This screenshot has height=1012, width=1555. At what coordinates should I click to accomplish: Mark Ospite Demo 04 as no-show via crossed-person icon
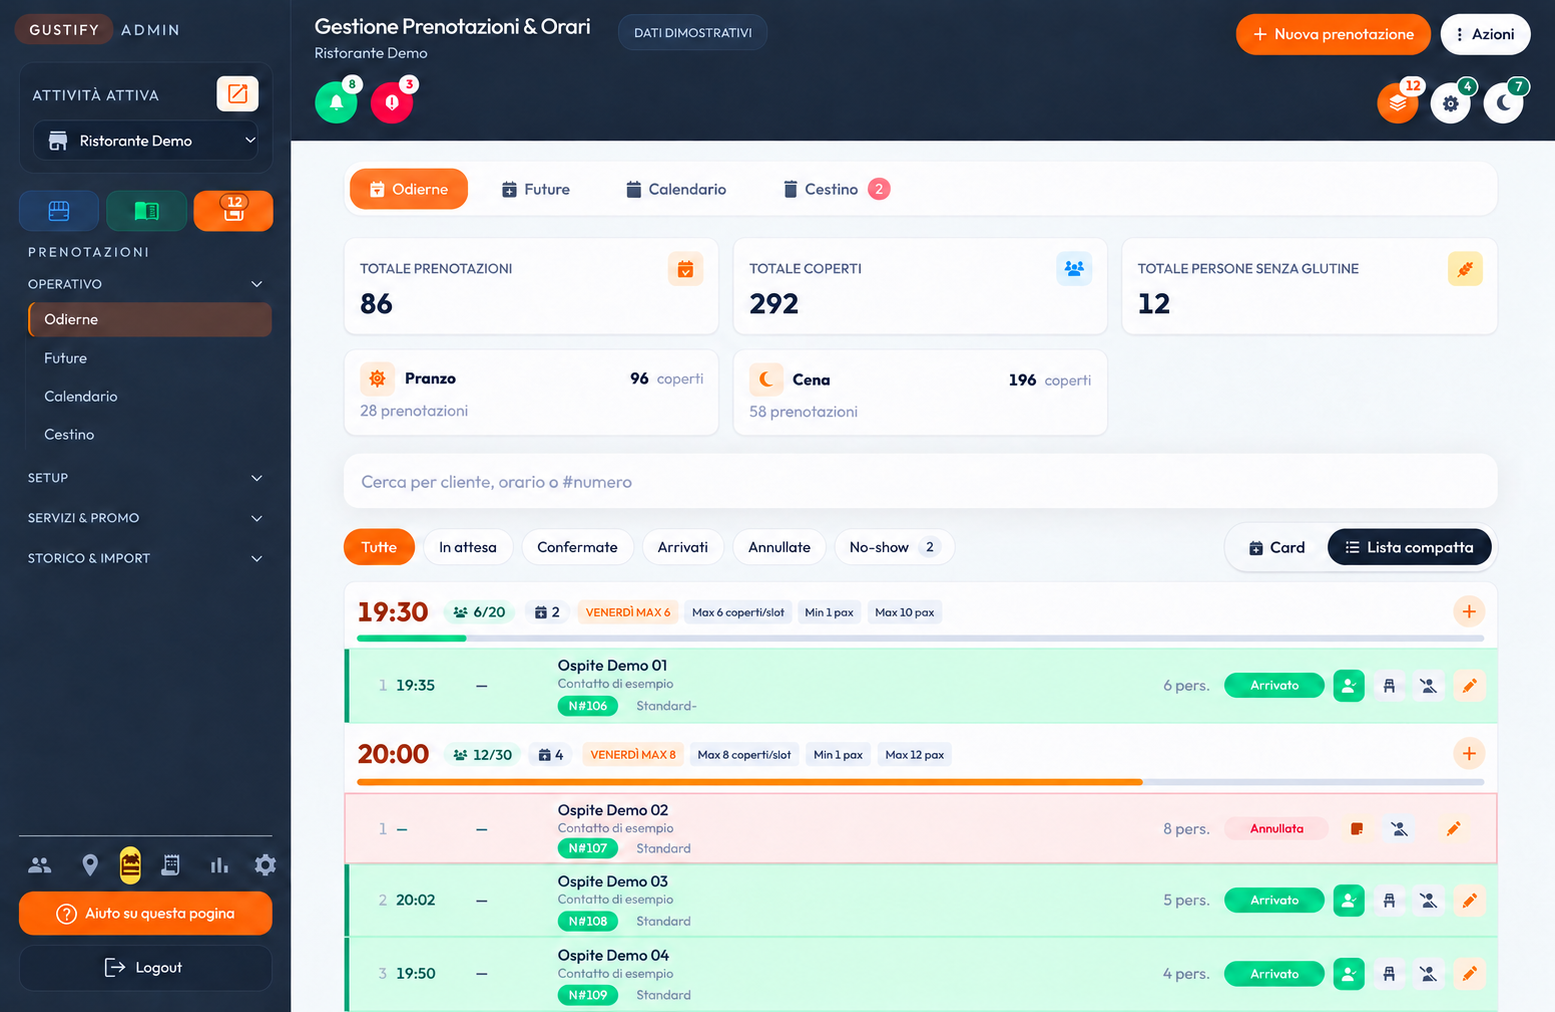pyautogui.click(x=1429, y=974)
